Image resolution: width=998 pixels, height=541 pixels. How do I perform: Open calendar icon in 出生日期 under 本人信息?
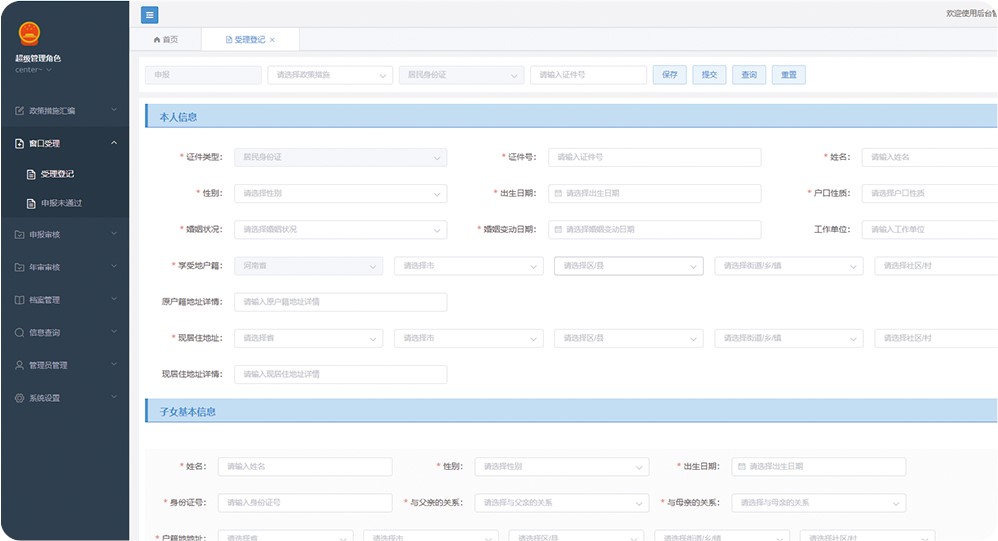(x=558, y=193)
